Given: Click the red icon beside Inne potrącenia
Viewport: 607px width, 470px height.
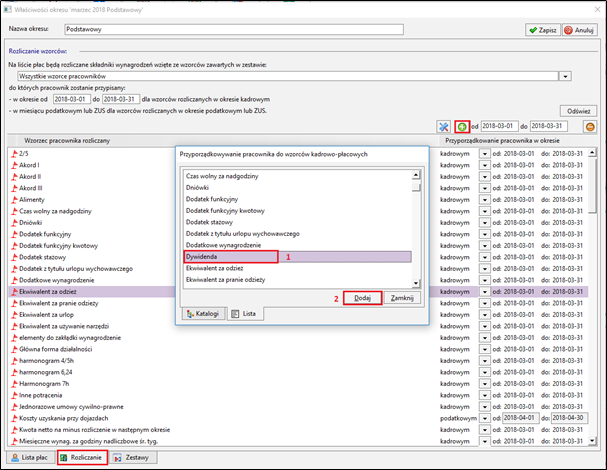Looking at the screenshot, I should click(x=14, y=395).
